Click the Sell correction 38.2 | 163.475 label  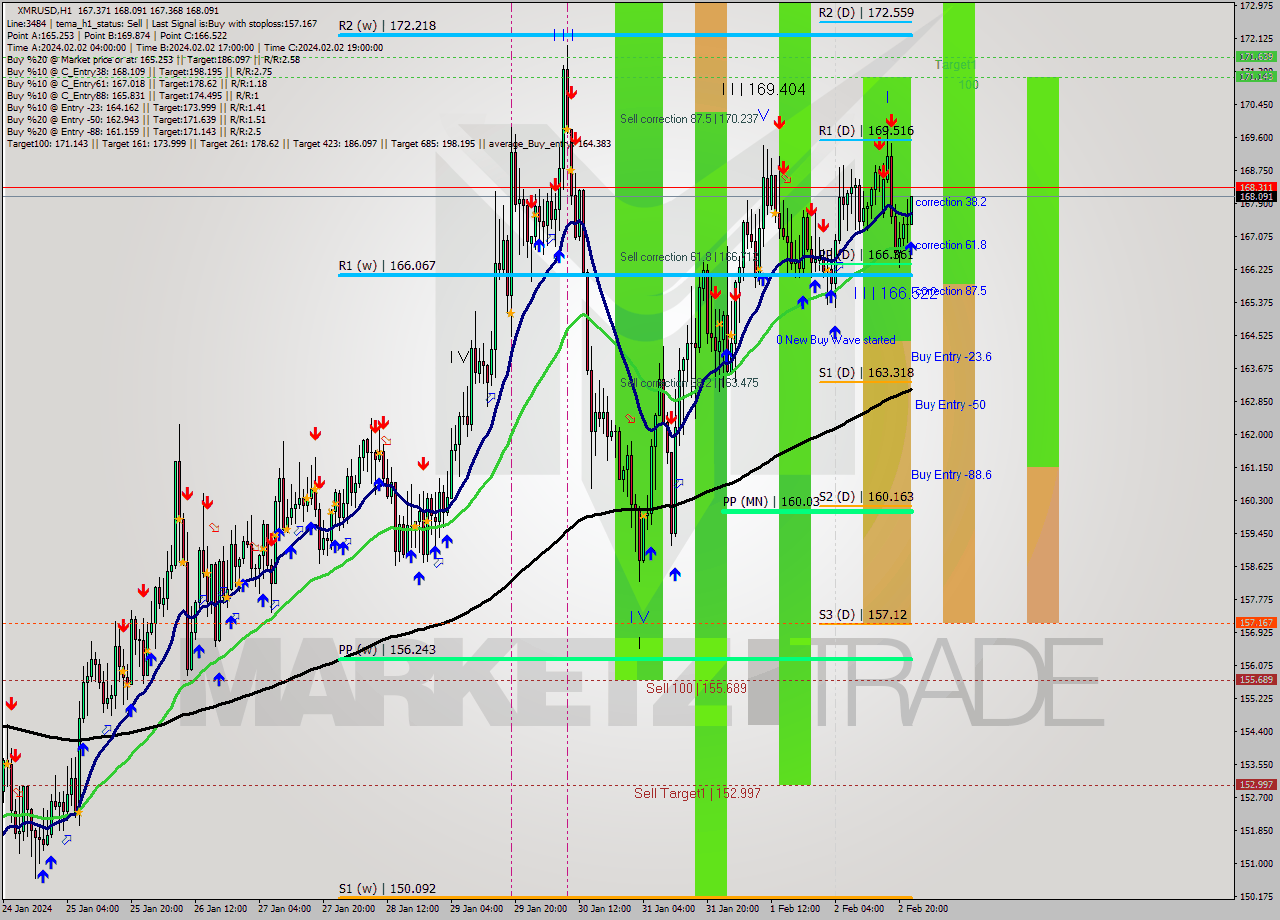688,383
